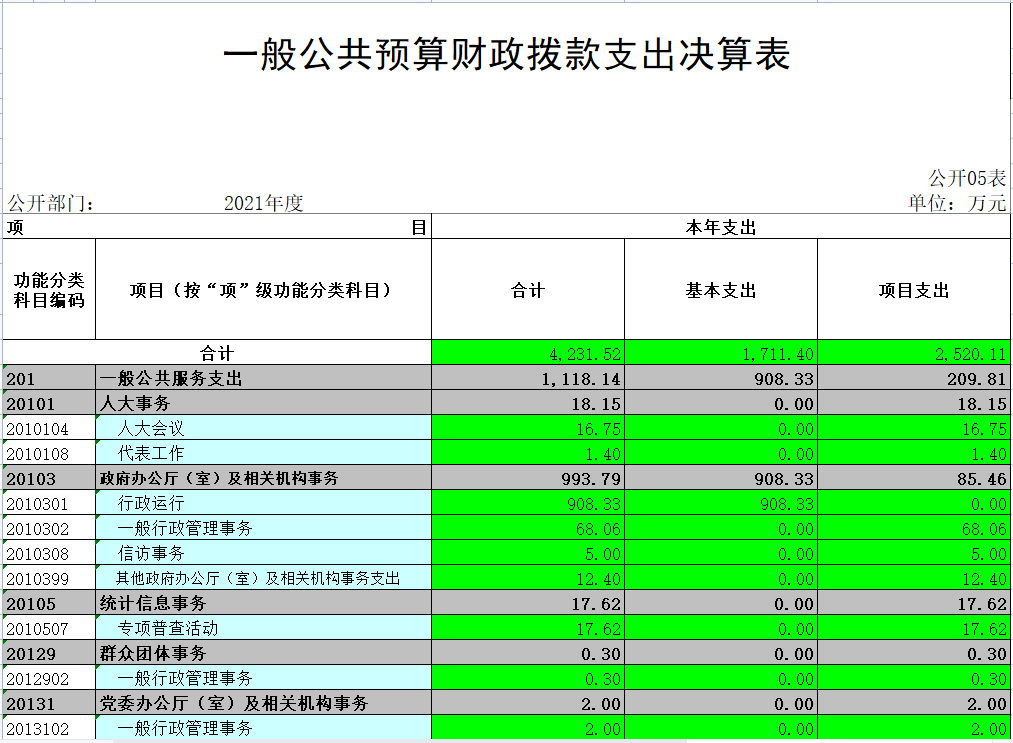
Task: Select the value 85.46
Action: [x=914, y=478]
